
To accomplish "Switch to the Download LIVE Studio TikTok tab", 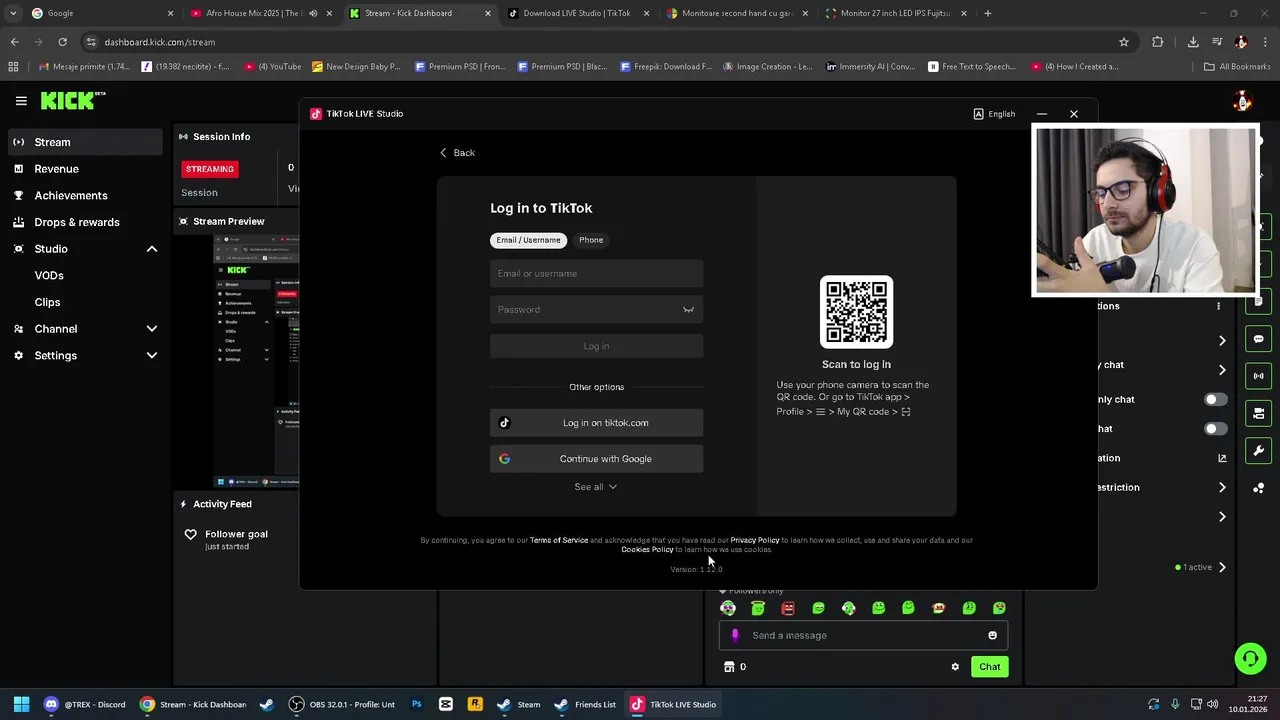I will pos(577,13).
